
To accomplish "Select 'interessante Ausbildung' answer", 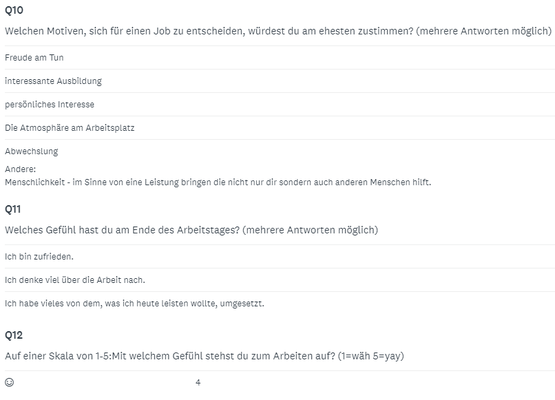I will 53,81.
